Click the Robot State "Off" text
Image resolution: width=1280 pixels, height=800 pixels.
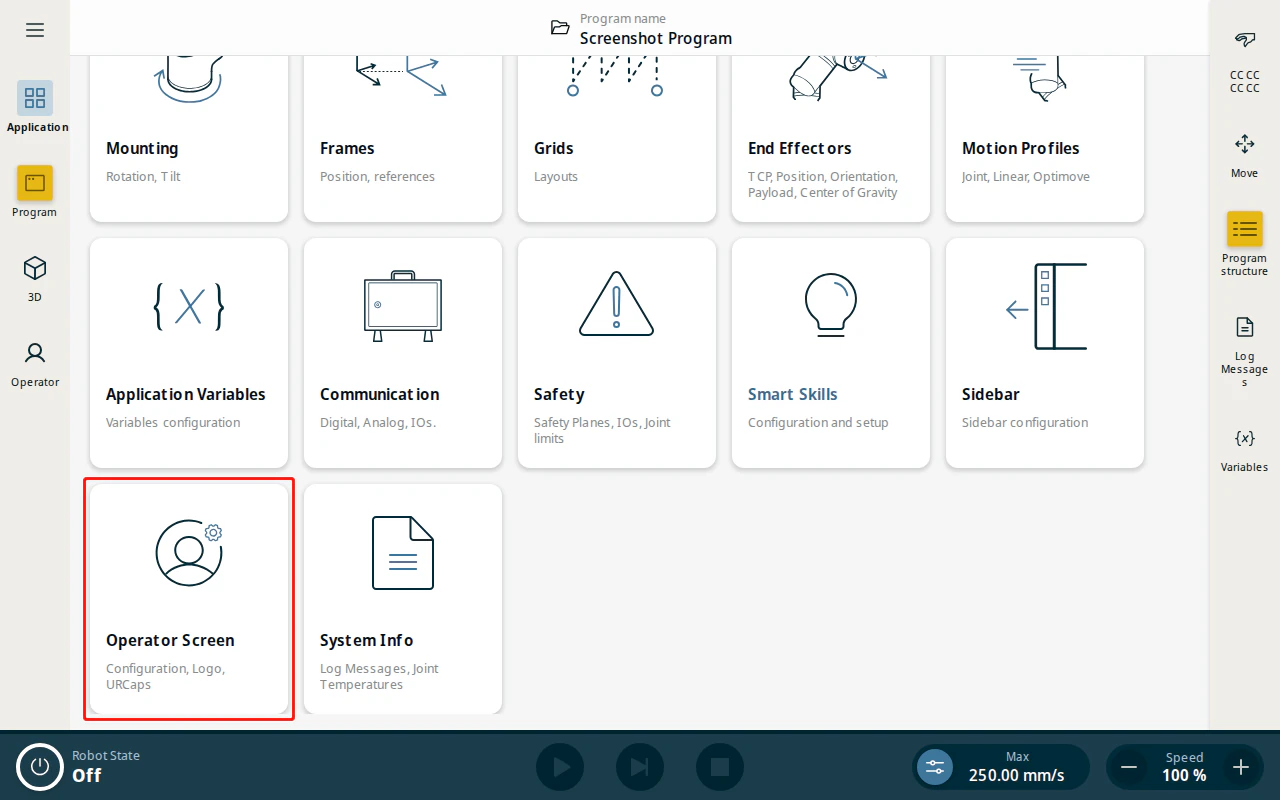87,775
